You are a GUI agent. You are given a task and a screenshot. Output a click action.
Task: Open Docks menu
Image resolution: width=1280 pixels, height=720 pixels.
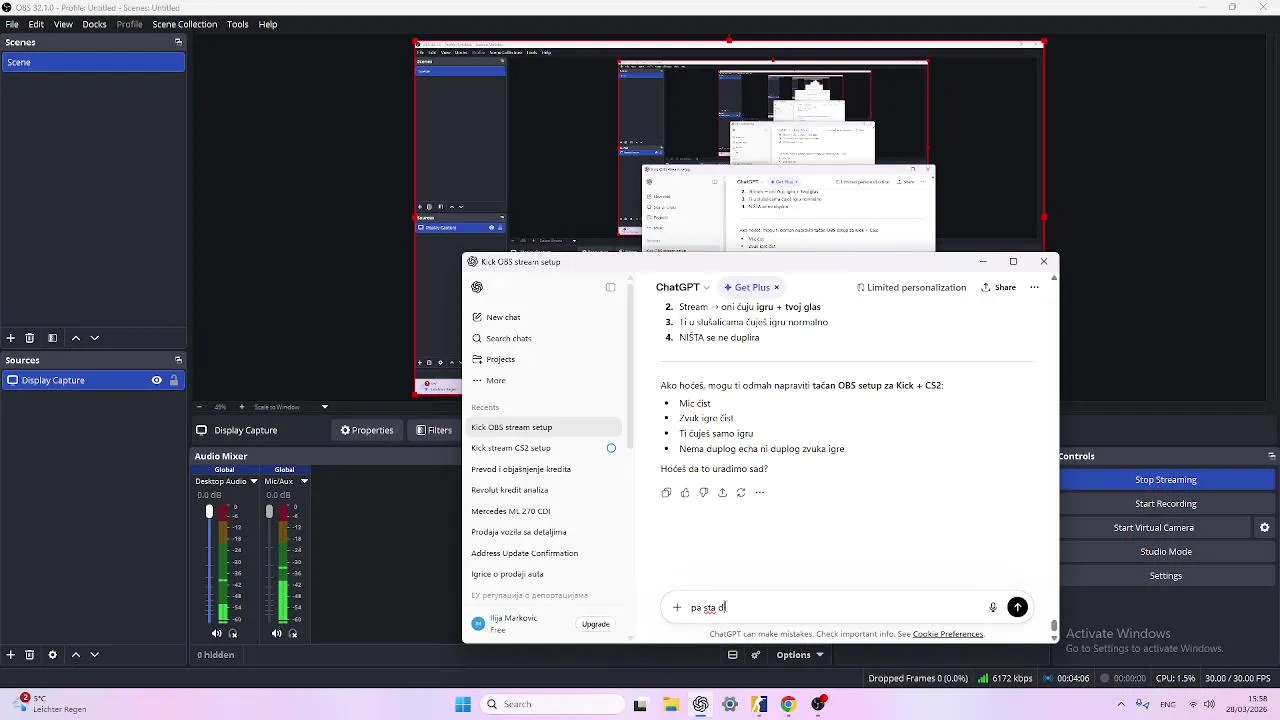click(94, 24)
